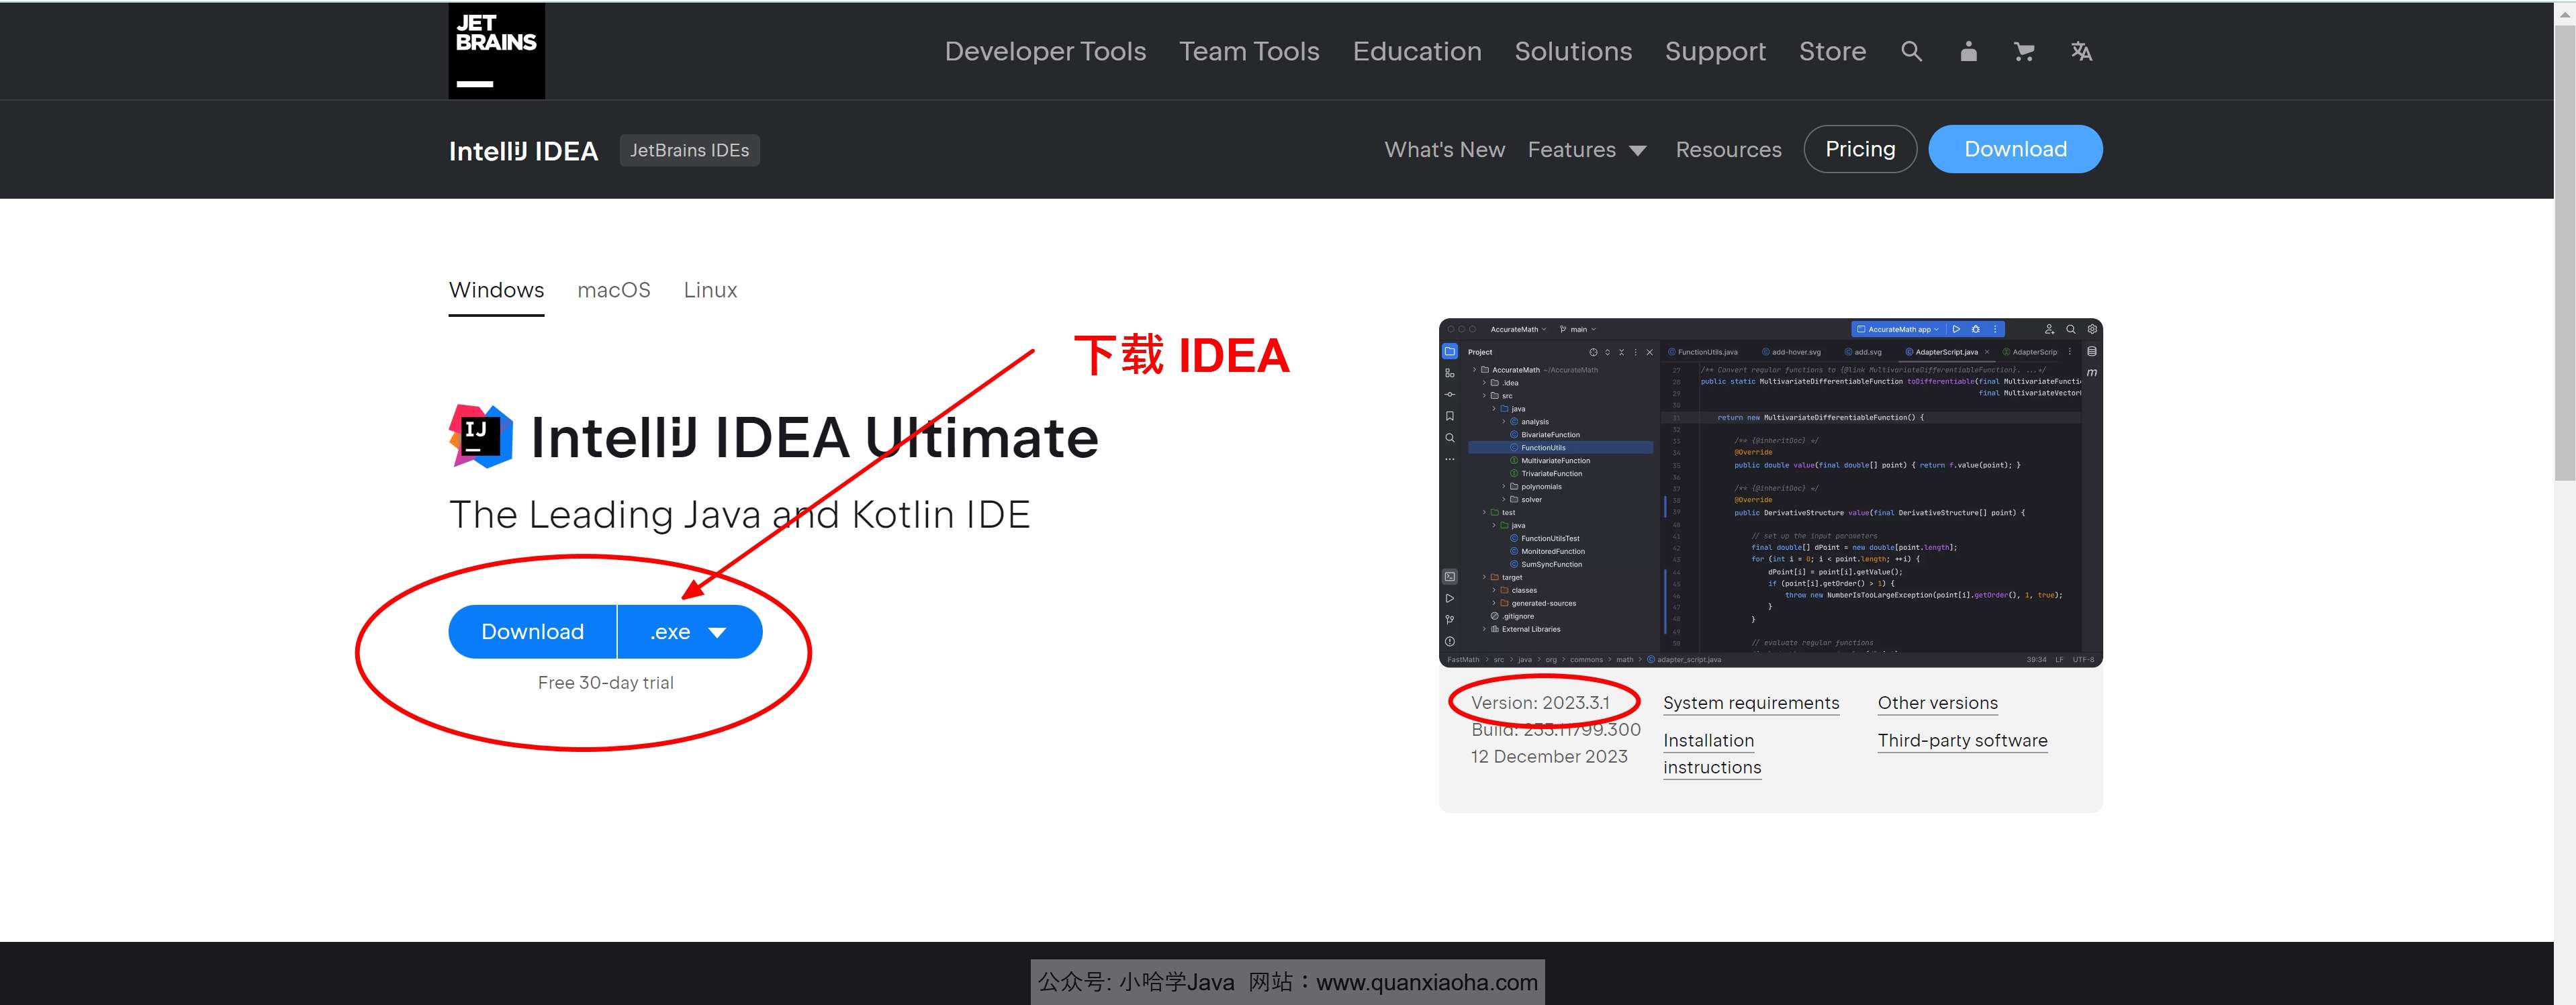Select the Windows tab
Viewport: 2576px width, 1005px height.
click(496, 290)
